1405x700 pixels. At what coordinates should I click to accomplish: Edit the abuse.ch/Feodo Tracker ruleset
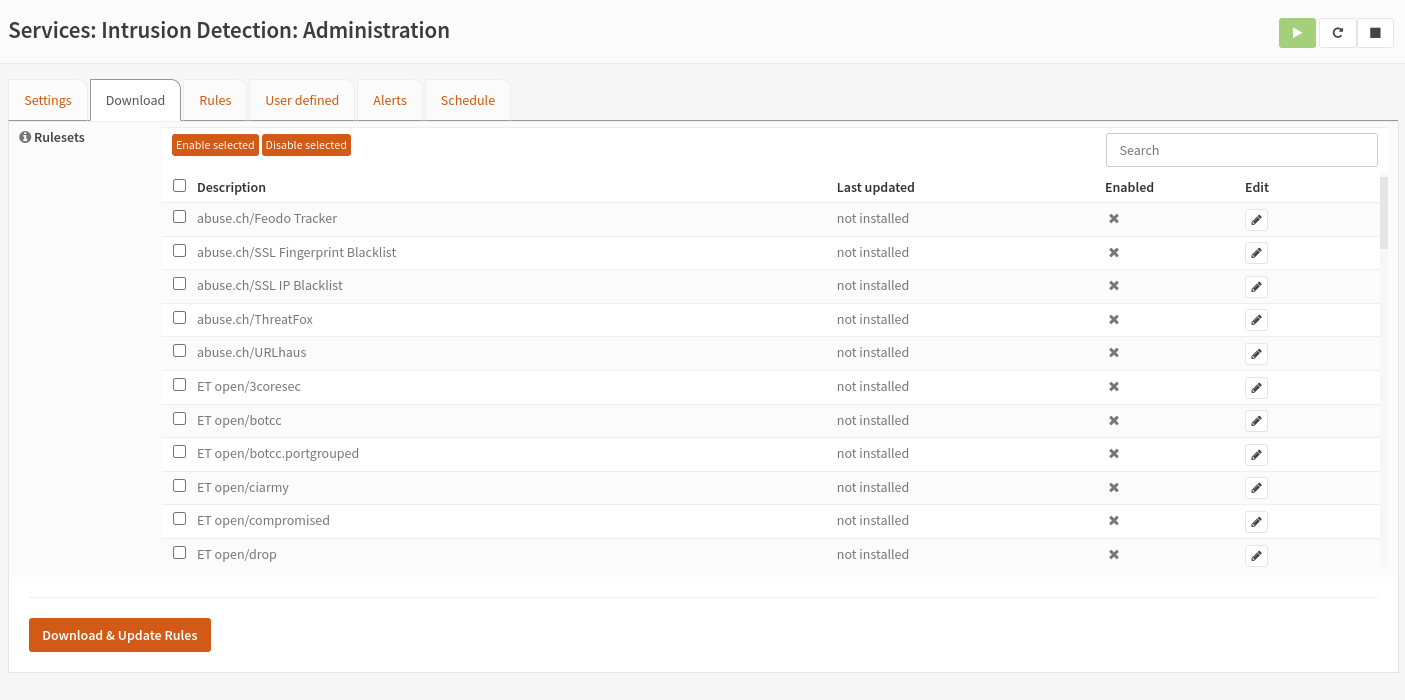(1256, 220)
